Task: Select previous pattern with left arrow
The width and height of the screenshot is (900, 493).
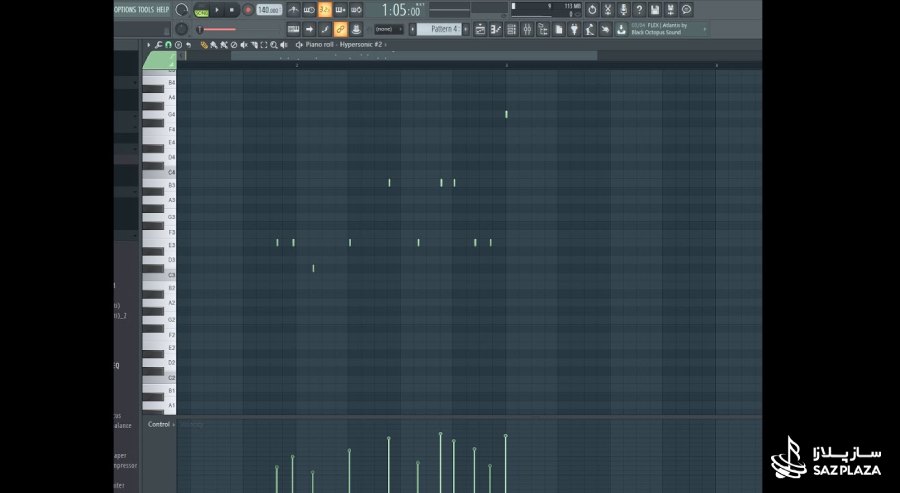Action: (412, 29)
